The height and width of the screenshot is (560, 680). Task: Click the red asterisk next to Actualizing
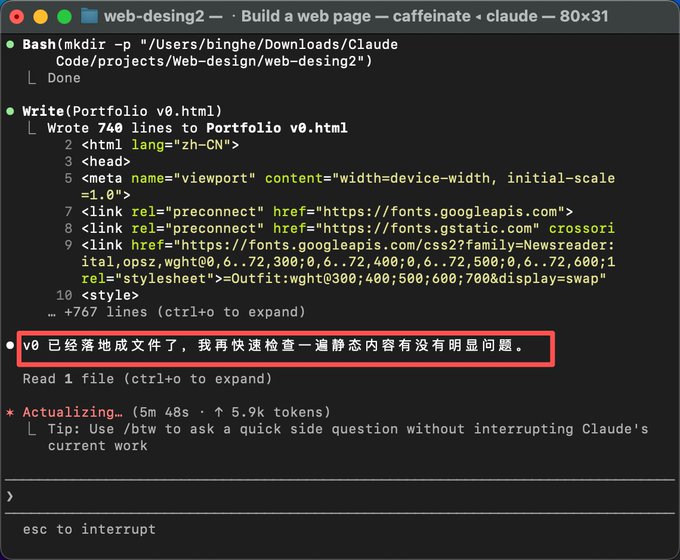tap(10, 412)
